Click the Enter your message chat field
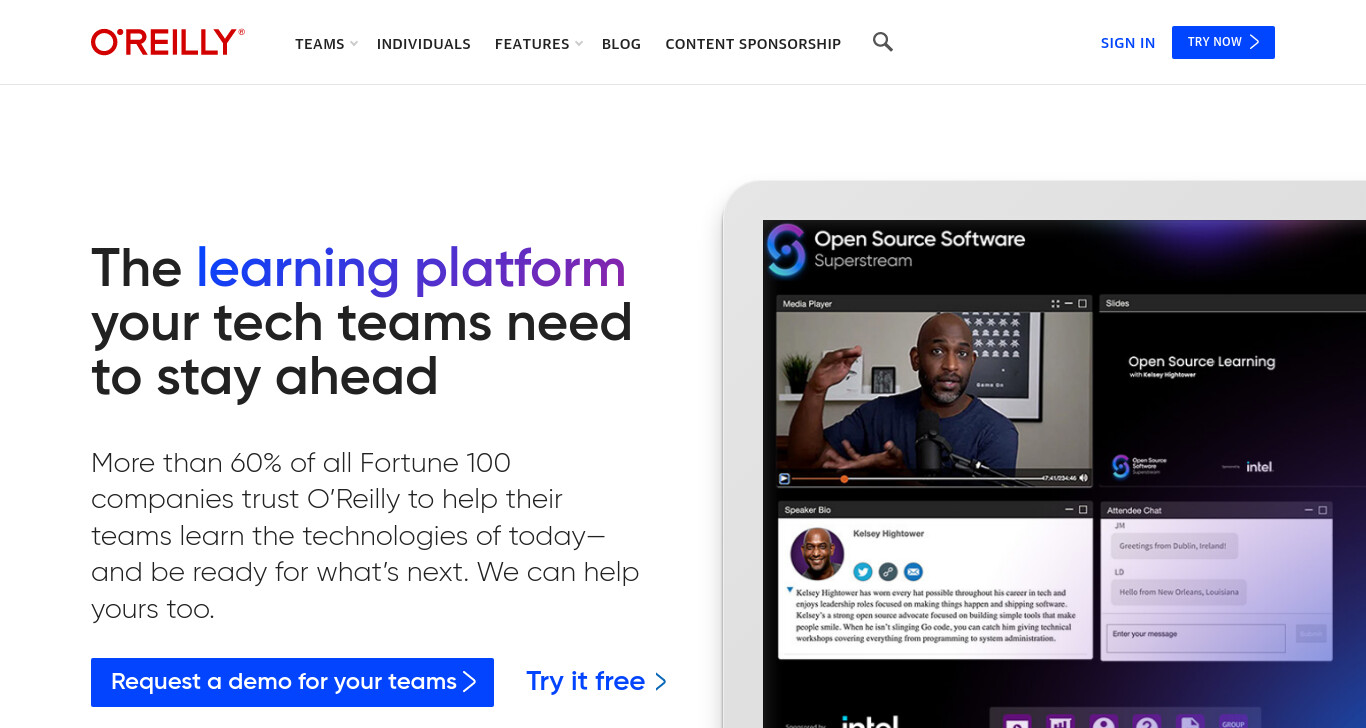Viewport: 1366px width, 728px height. (1196, 638)
